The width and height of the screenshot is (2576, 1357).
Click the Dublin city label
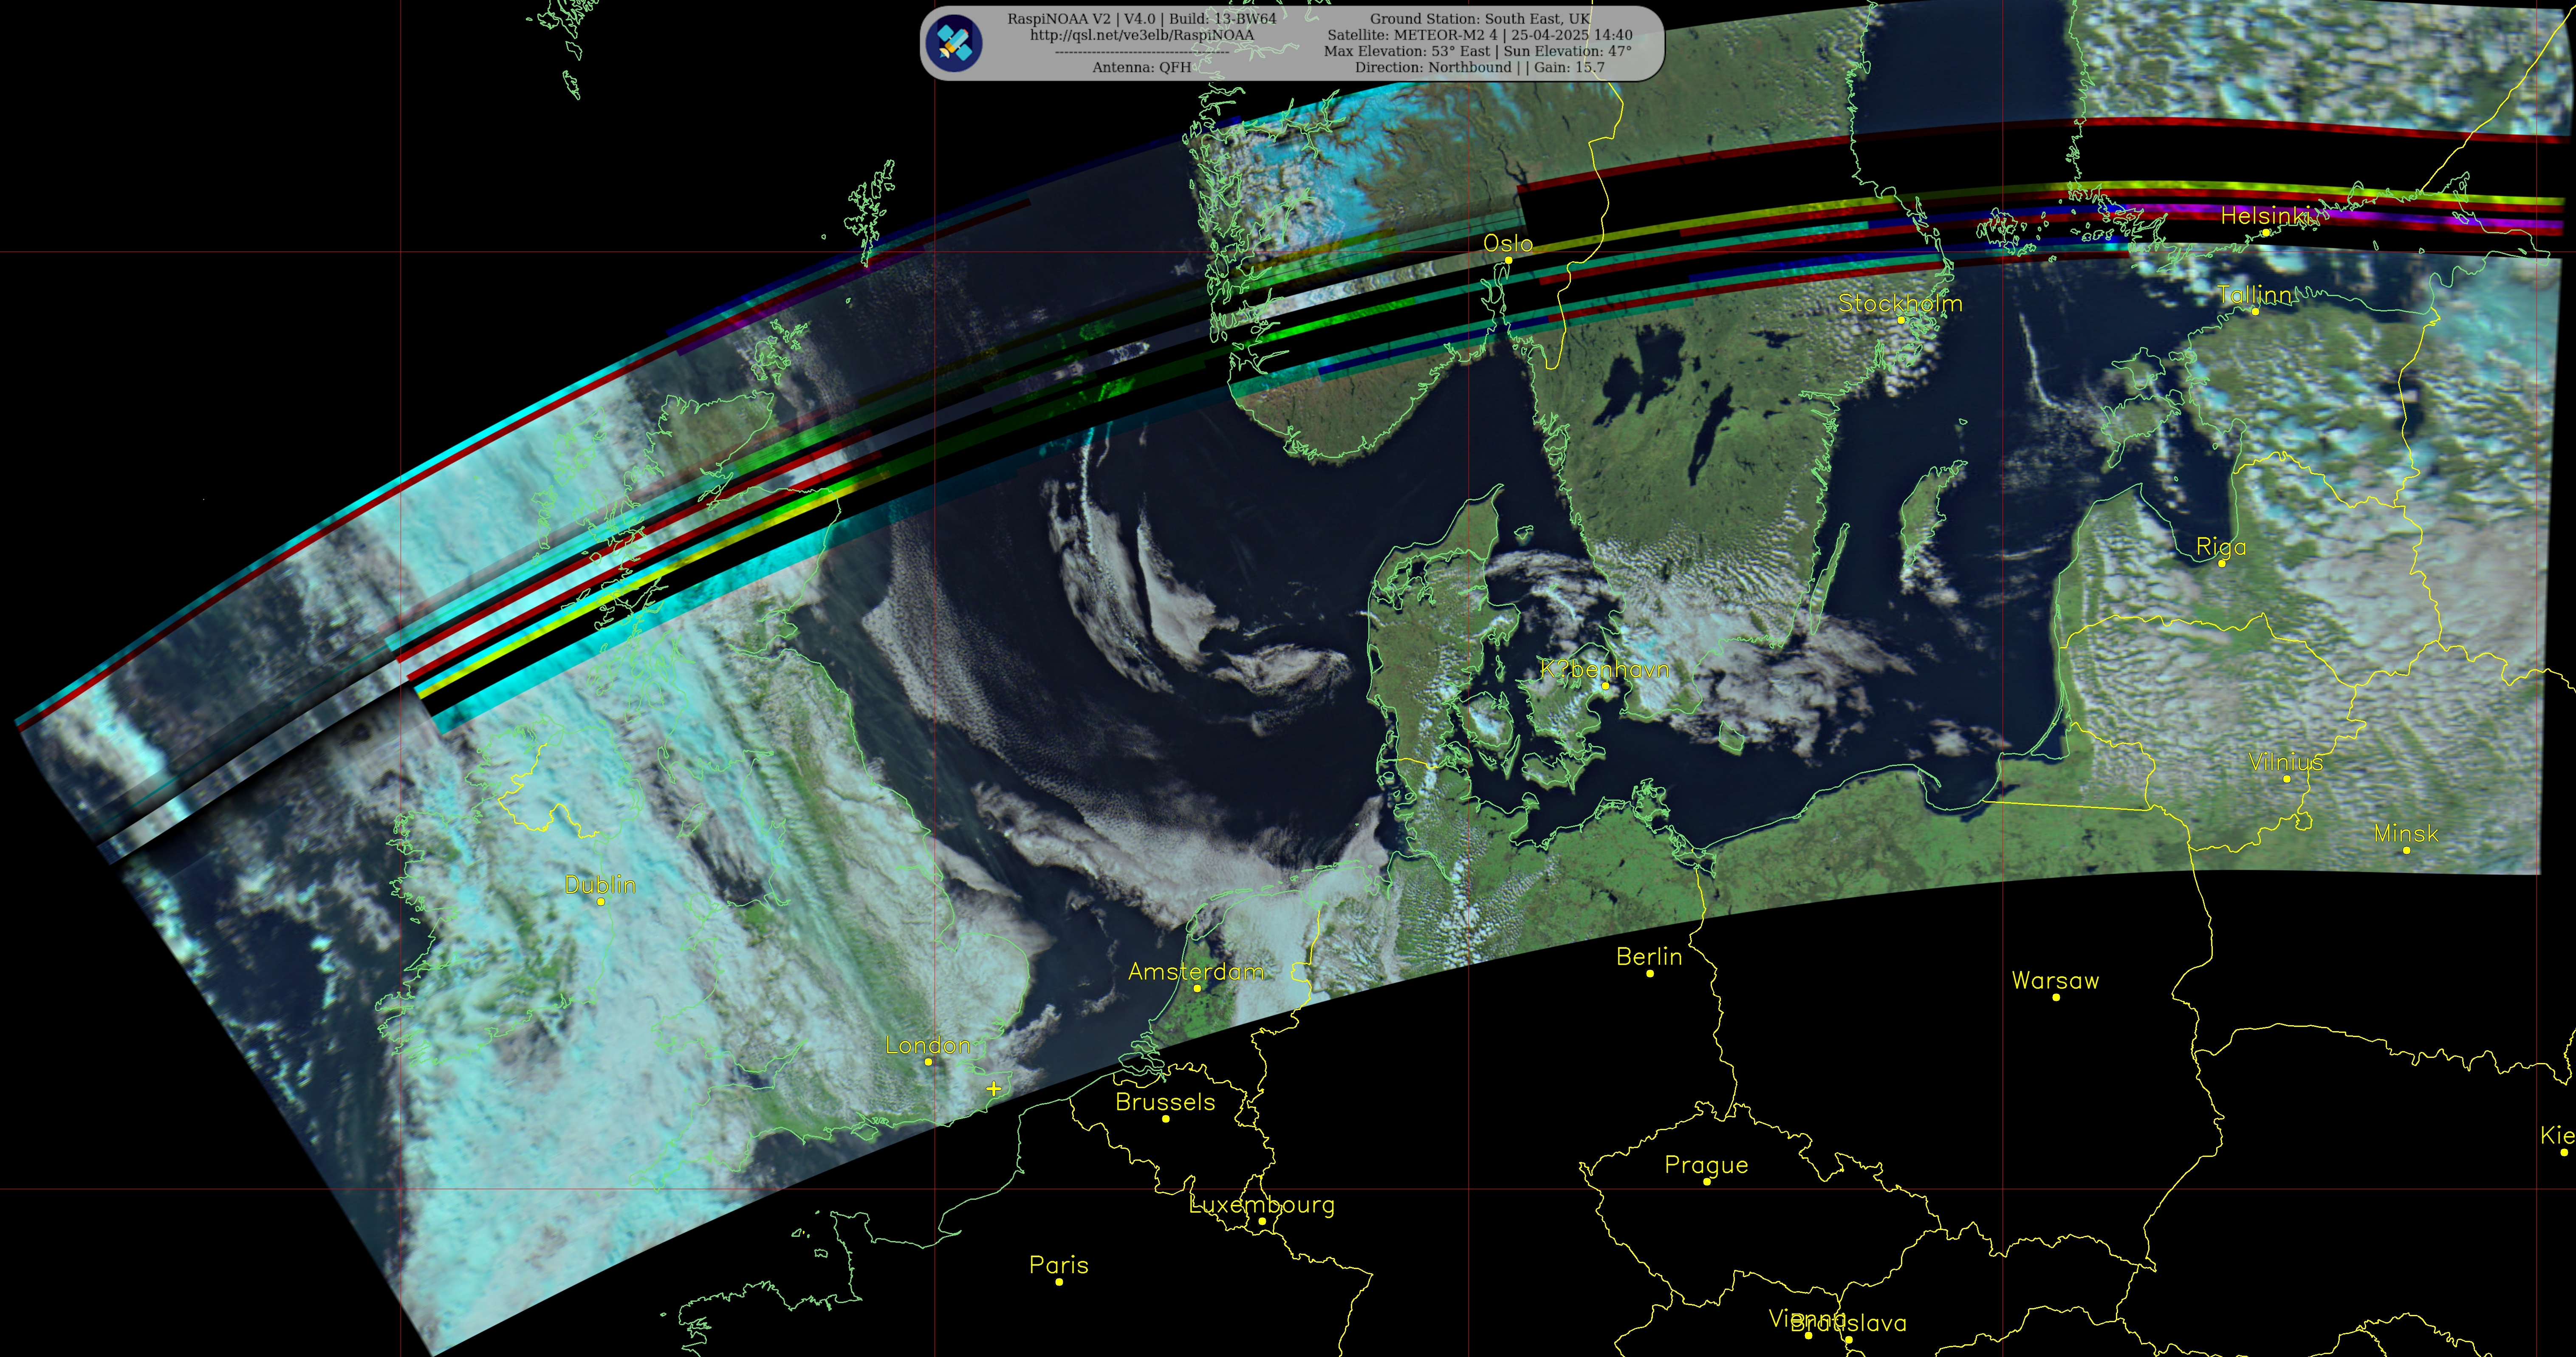600,884
